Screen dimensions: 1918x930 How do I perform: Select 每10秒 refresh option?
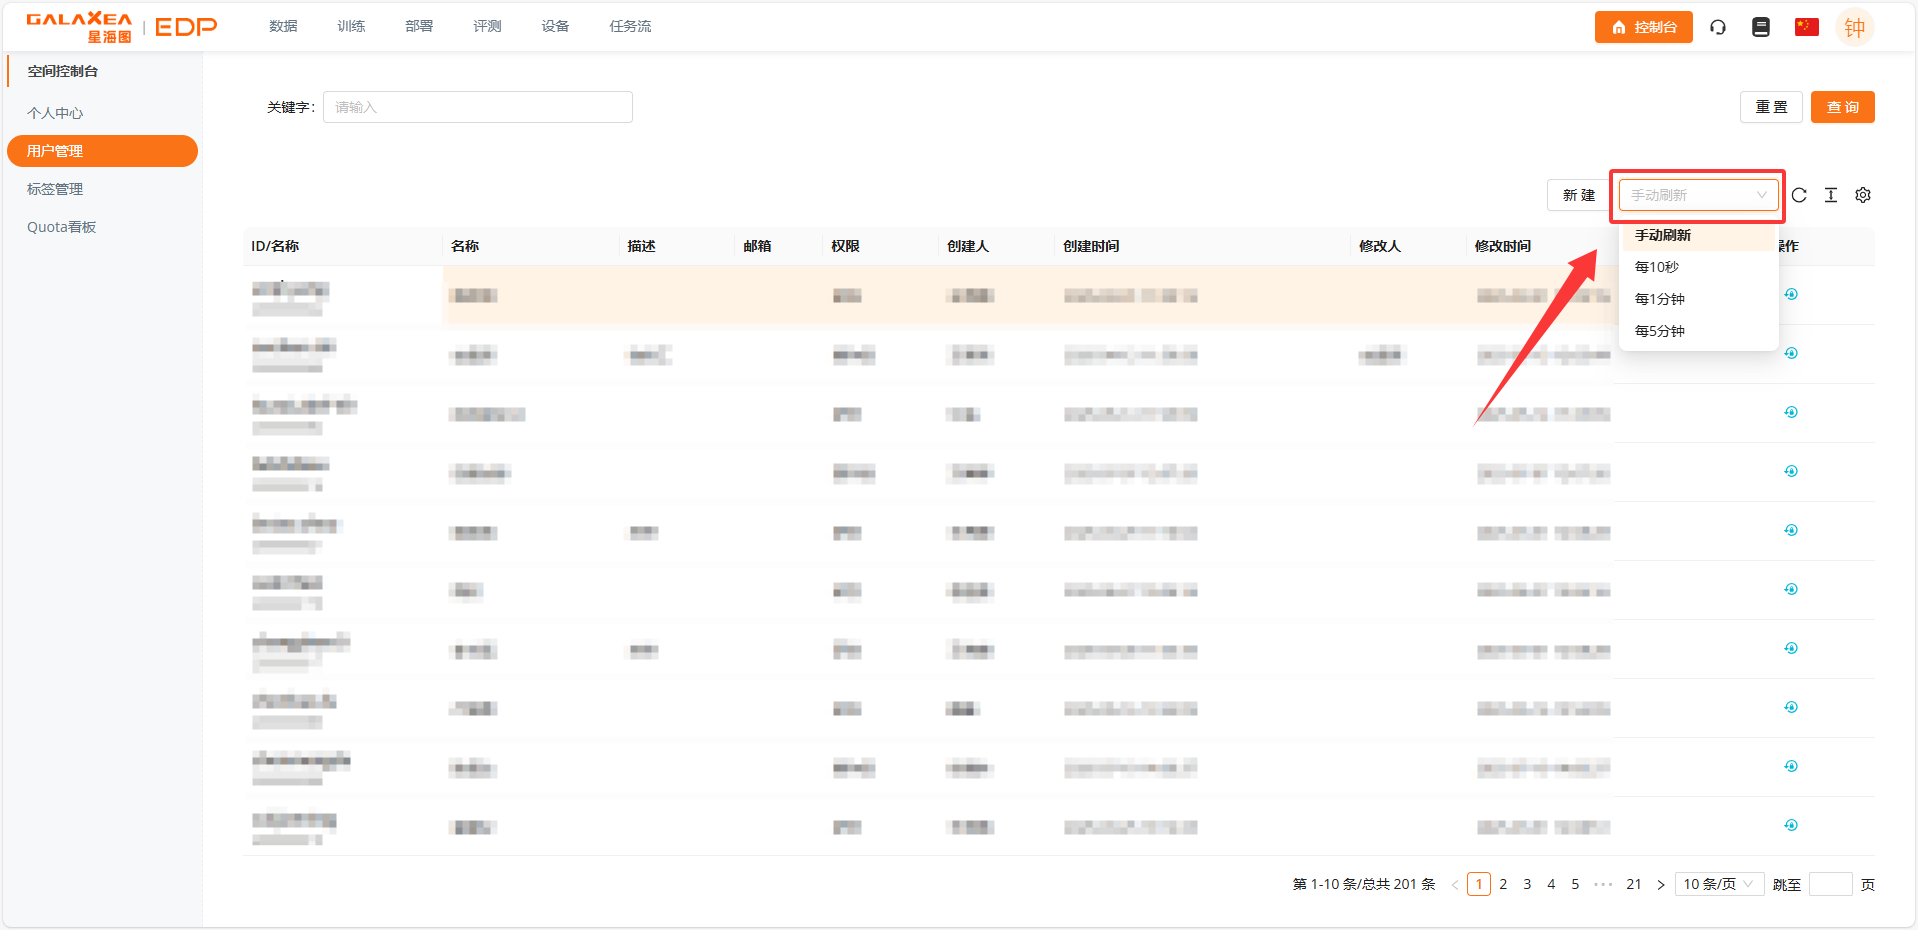(1657, 267)
